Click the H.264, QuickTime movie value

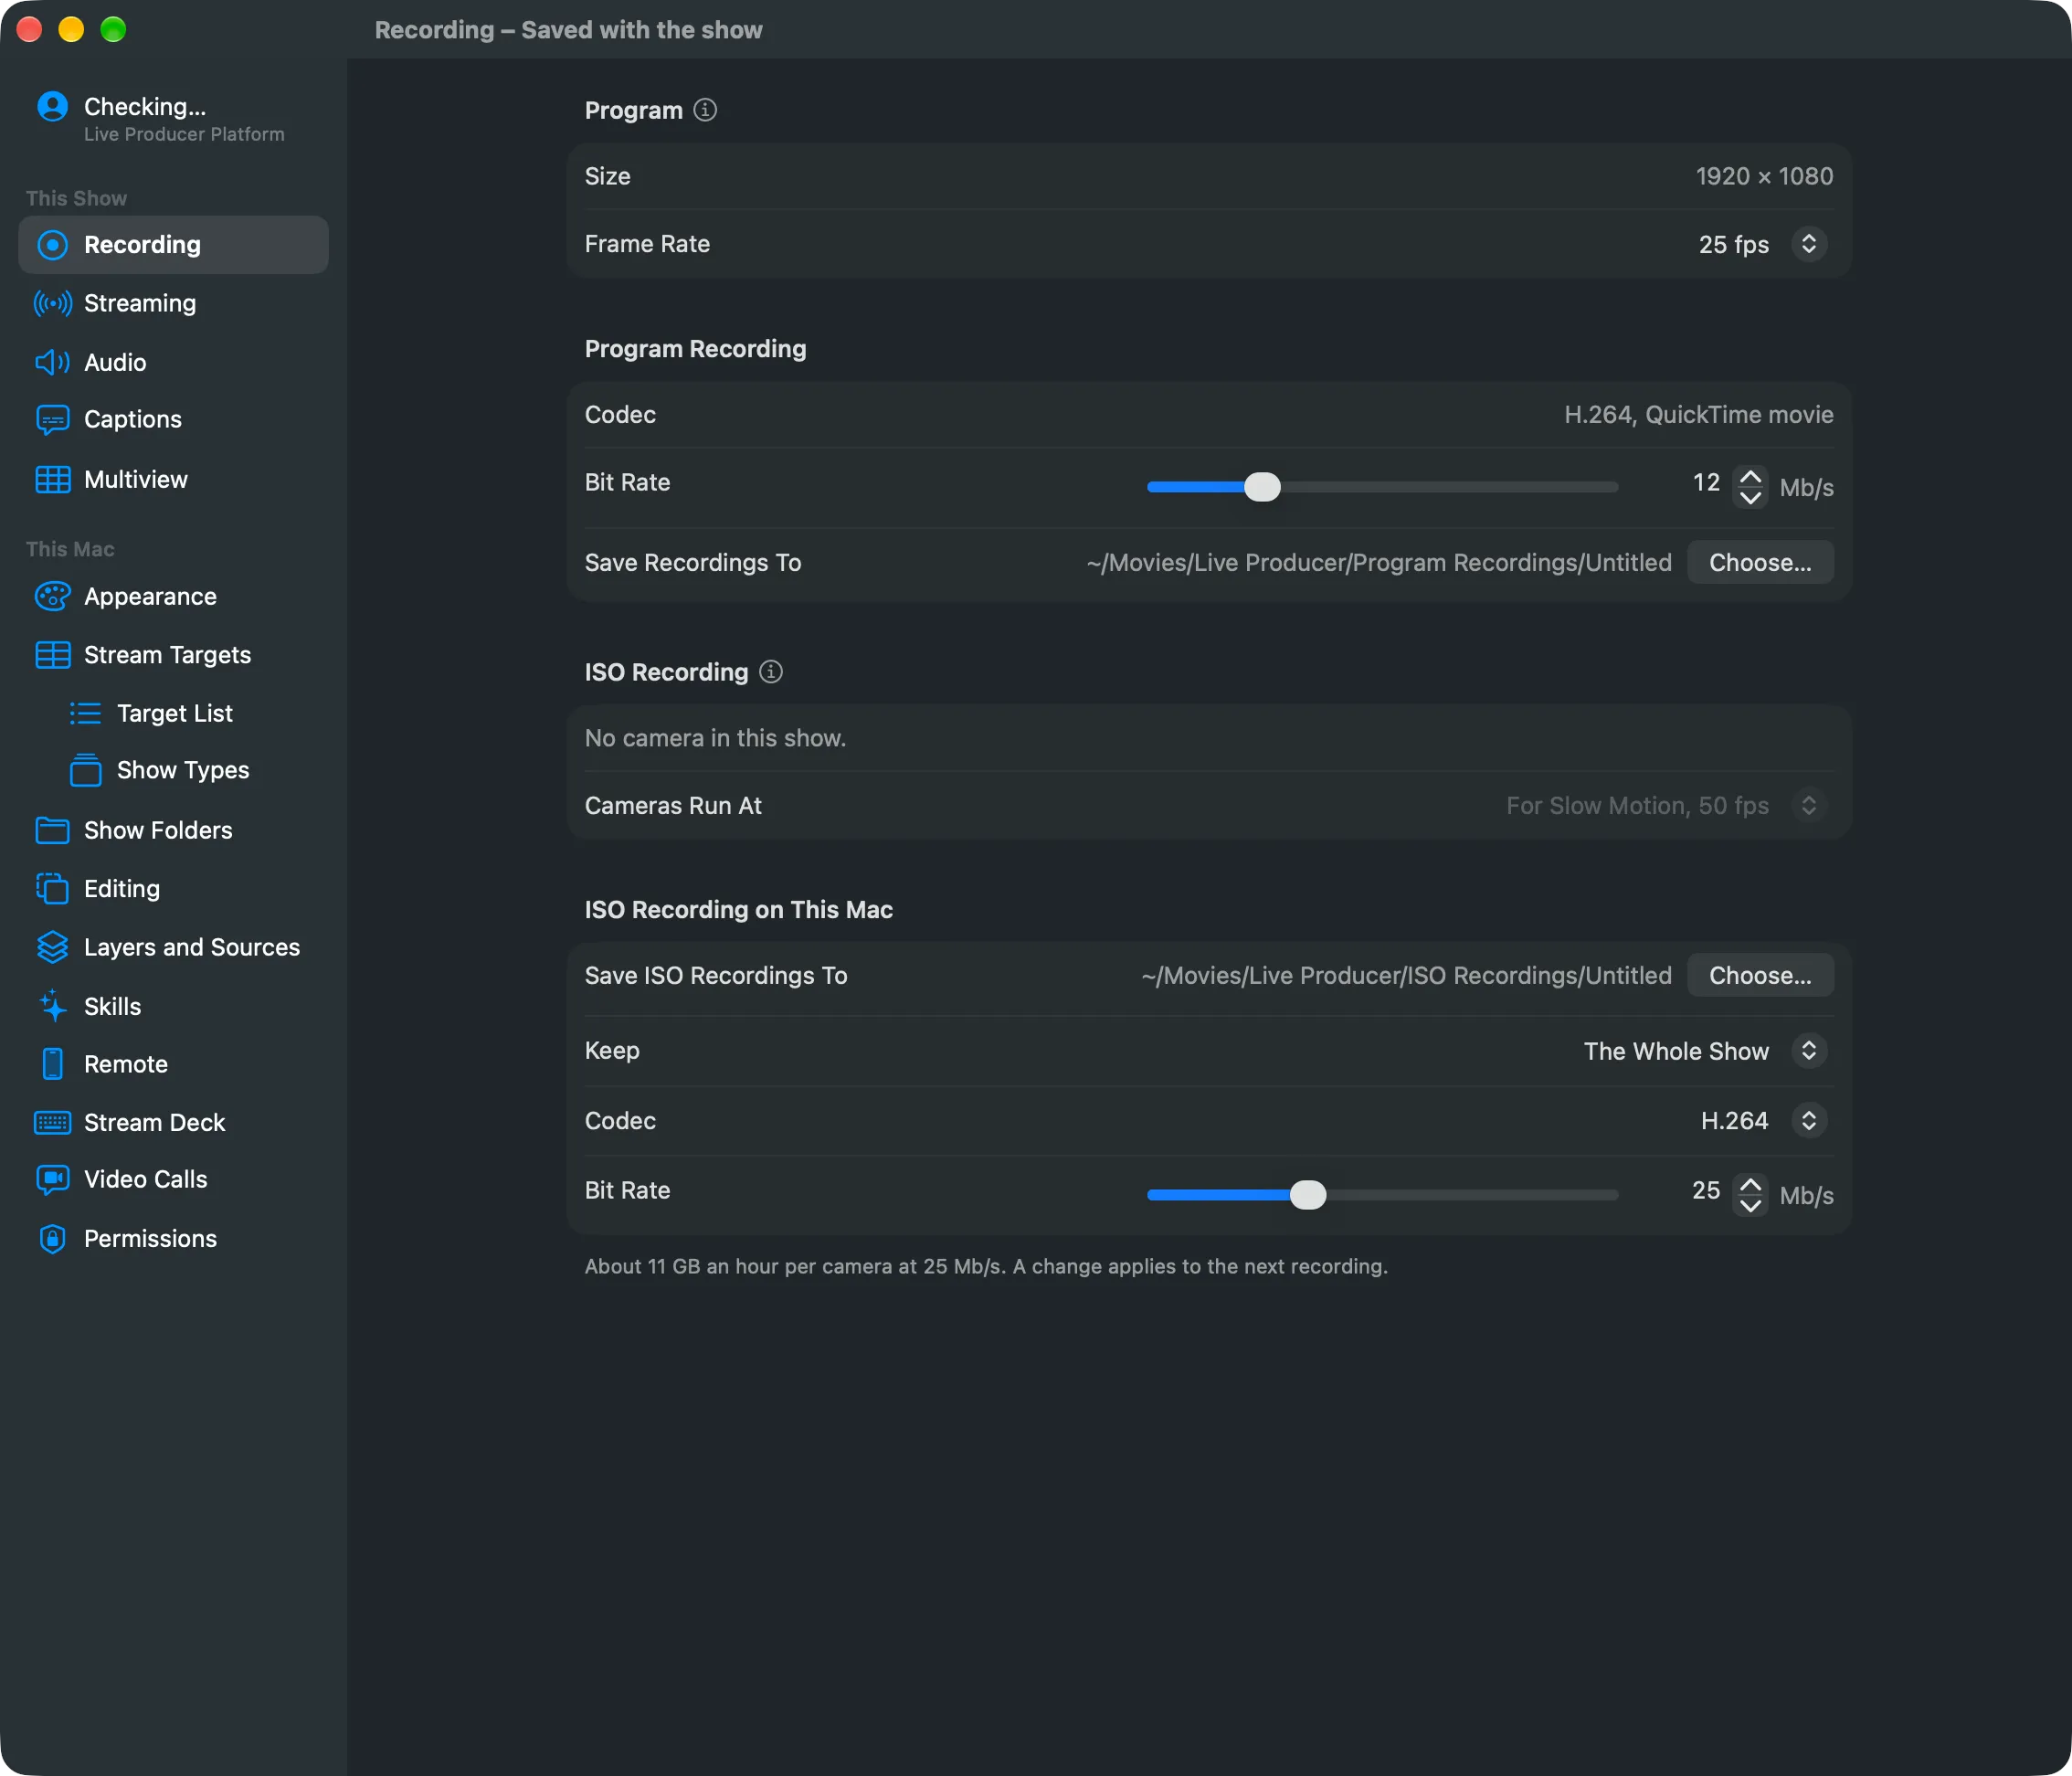(x=1698, y=415)
